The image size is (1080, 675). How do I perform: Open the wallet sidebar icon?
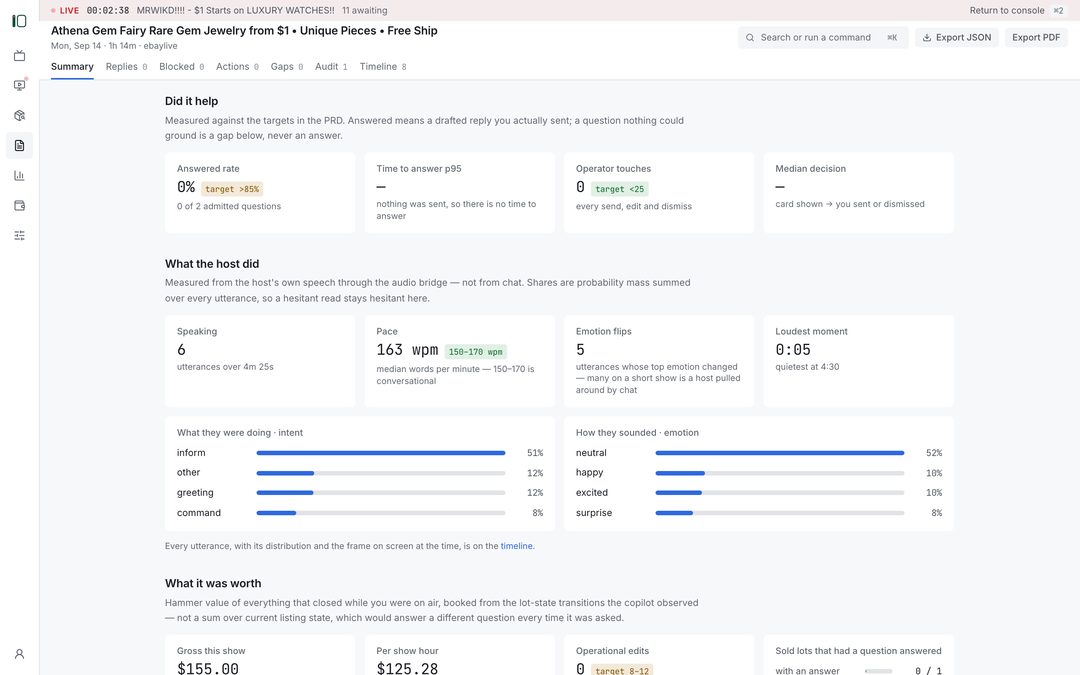(19, 205)
